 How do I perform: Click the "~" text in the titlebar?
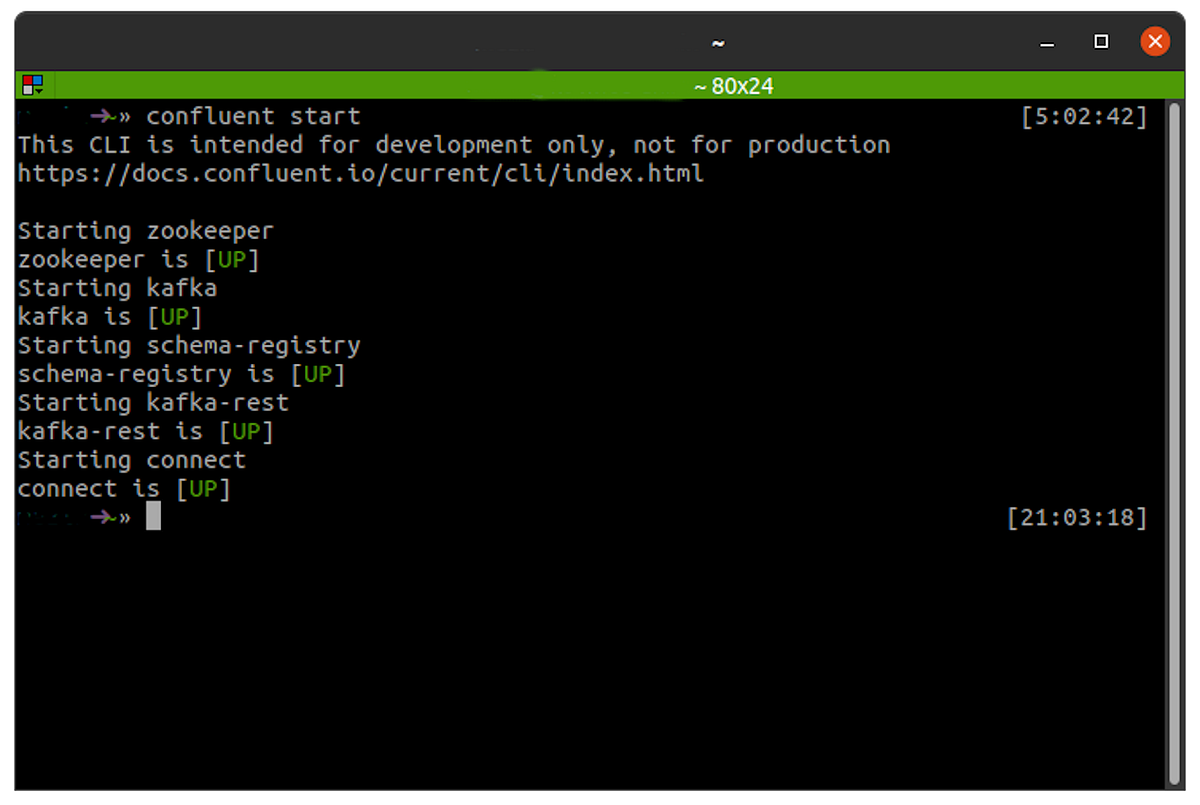pos(717,42)
